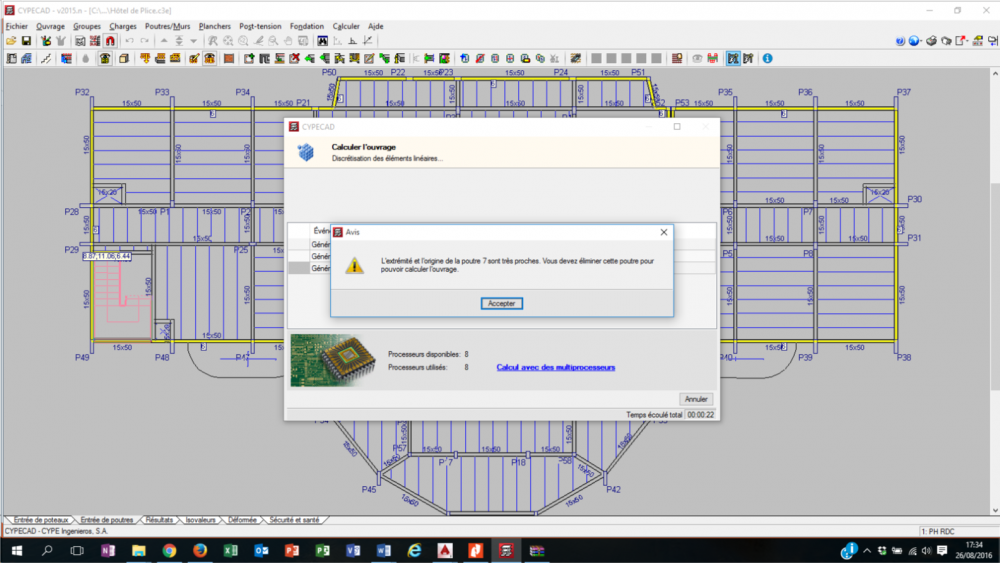Click the printer icon in top-right toolbar

click(x=932, y=41)
